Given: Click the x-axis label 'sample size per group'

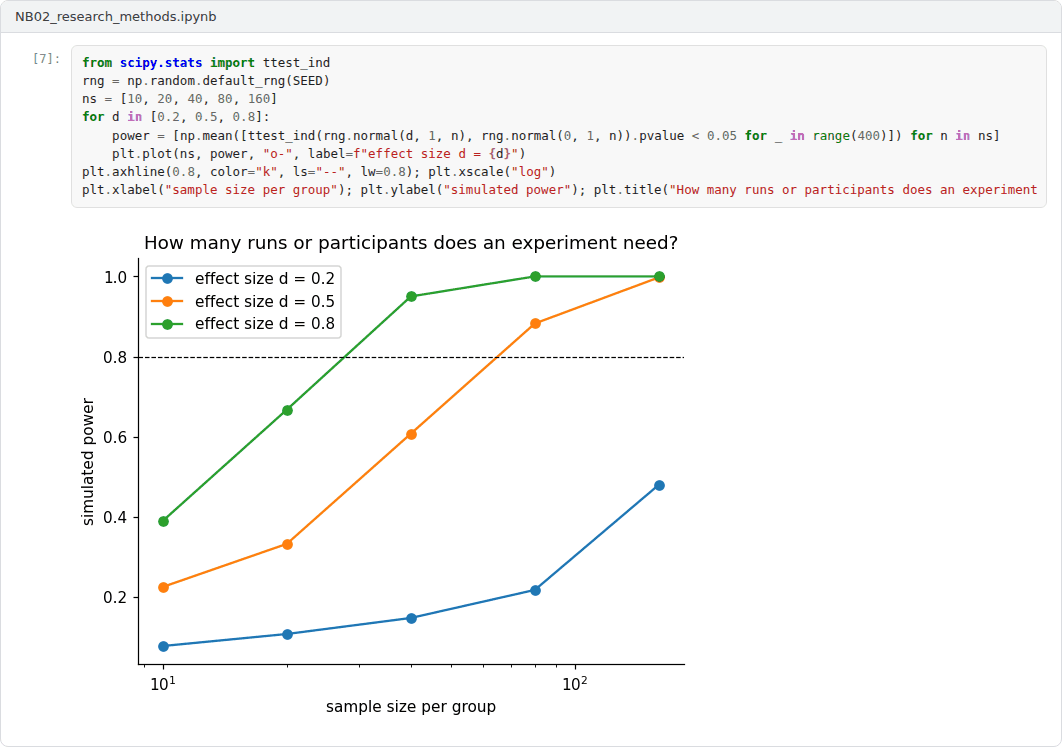Looking at the screenshot, I should pos(411,707).
